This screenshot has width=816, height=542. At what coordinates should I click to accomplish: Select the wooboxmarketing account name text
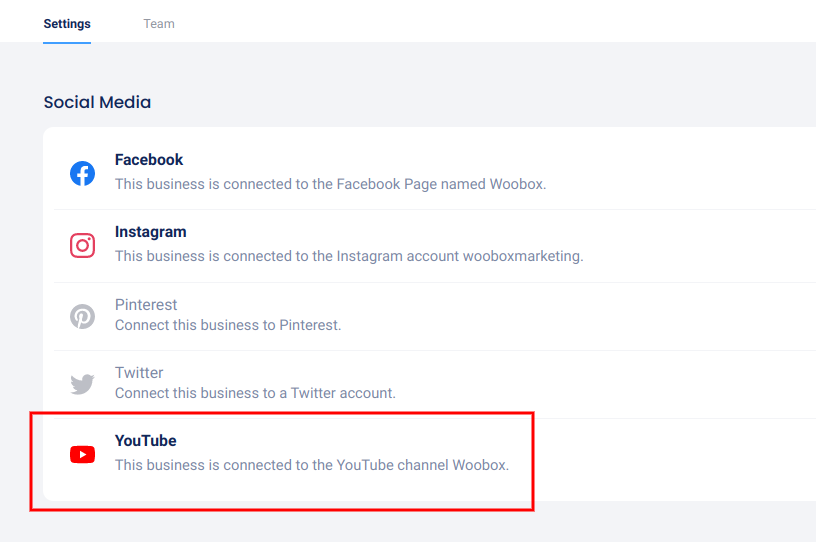pyautogui.click(x=521, y=256)
